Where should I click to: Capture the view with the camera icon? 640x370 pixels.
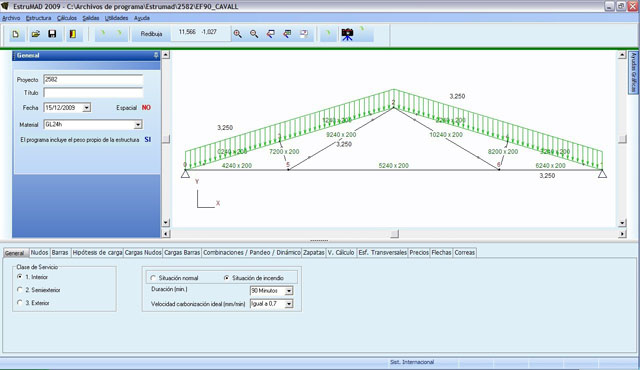click(348, 34)
